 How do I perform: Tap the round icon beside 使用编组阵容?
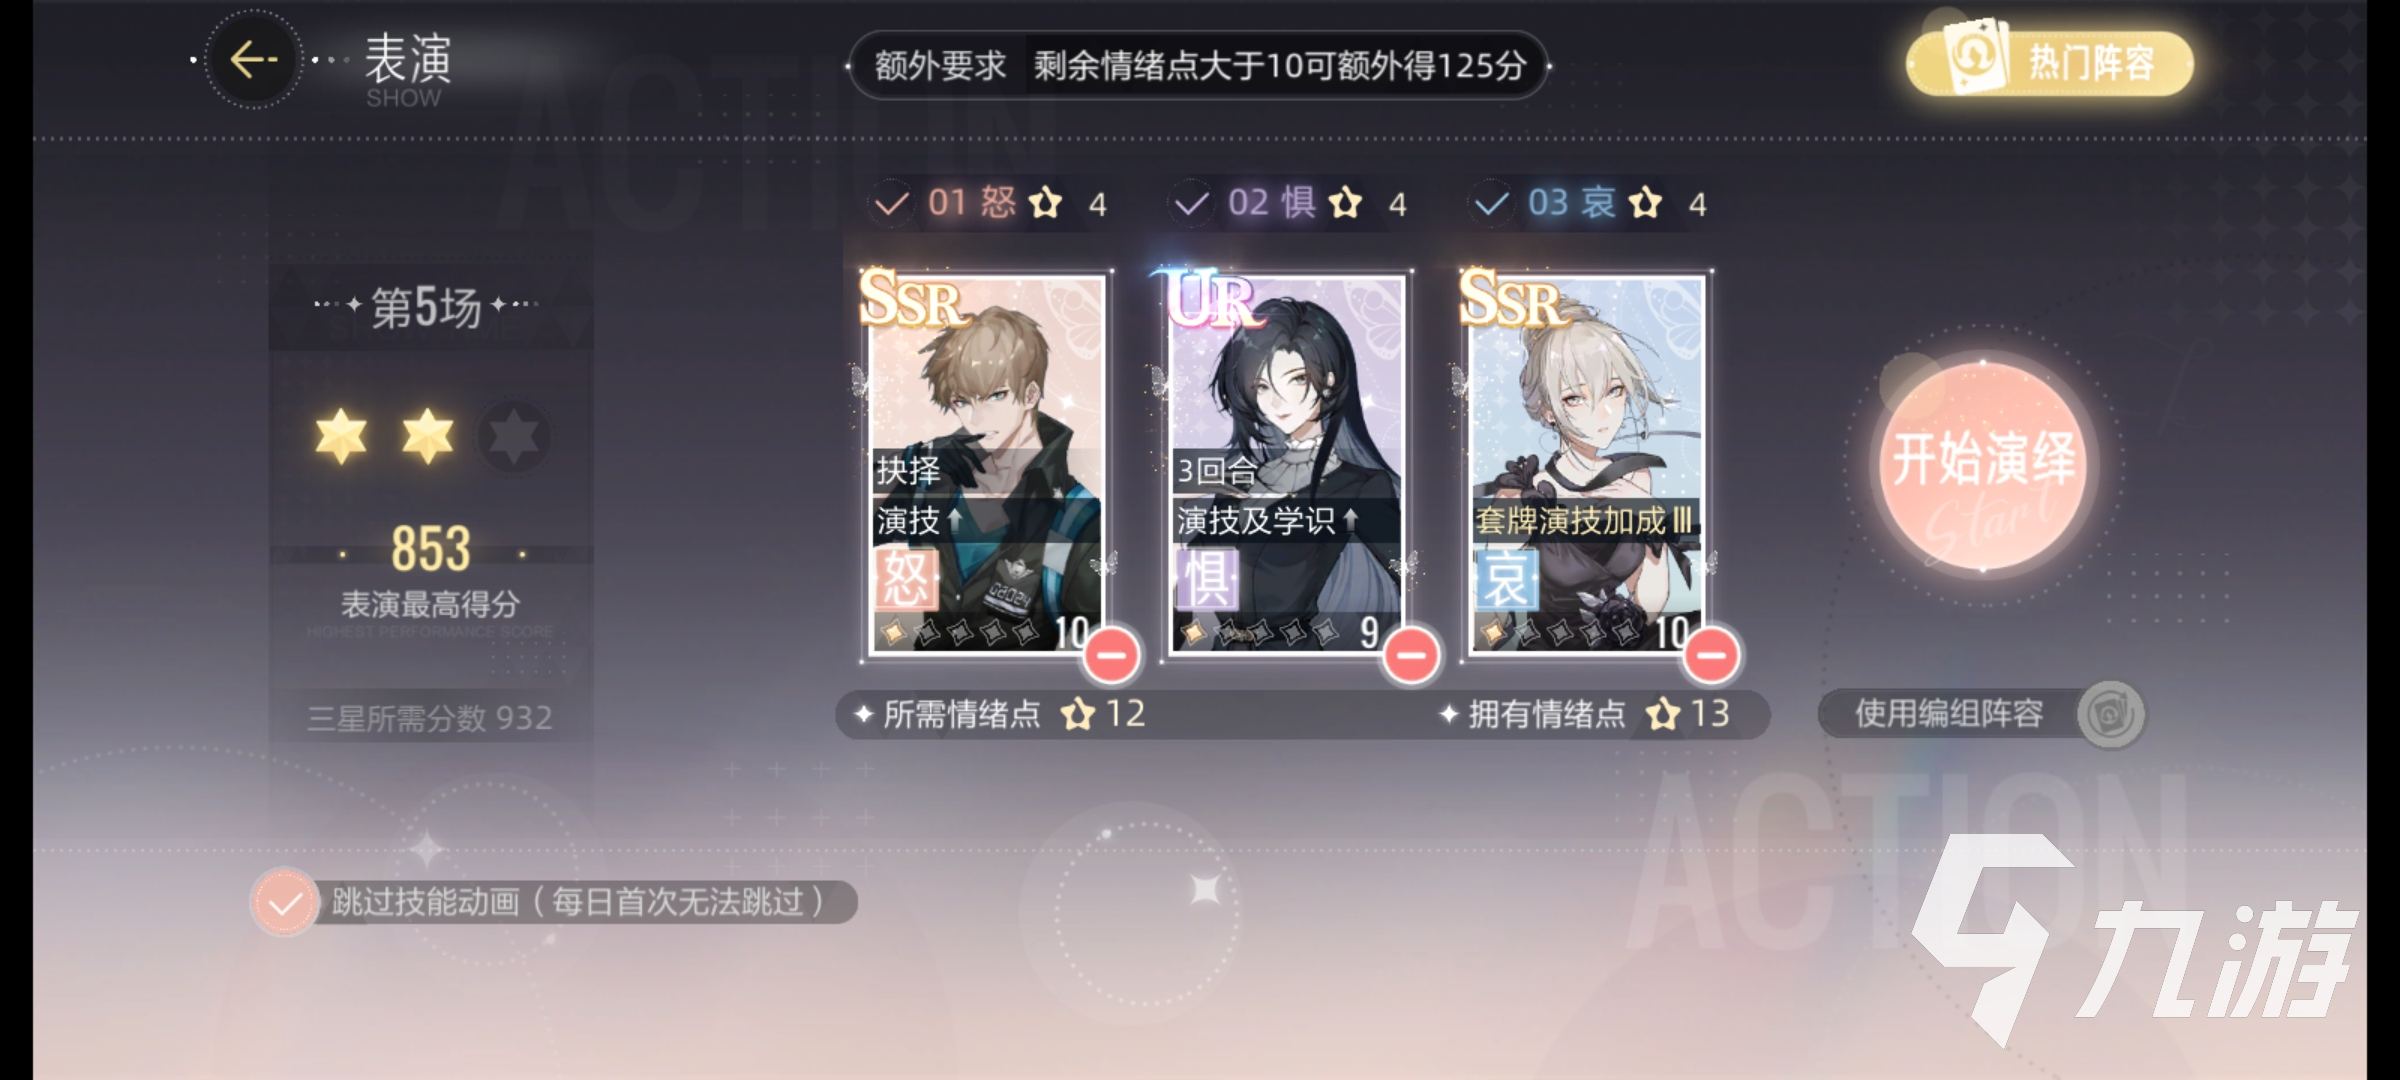[x=2110, y=714]
